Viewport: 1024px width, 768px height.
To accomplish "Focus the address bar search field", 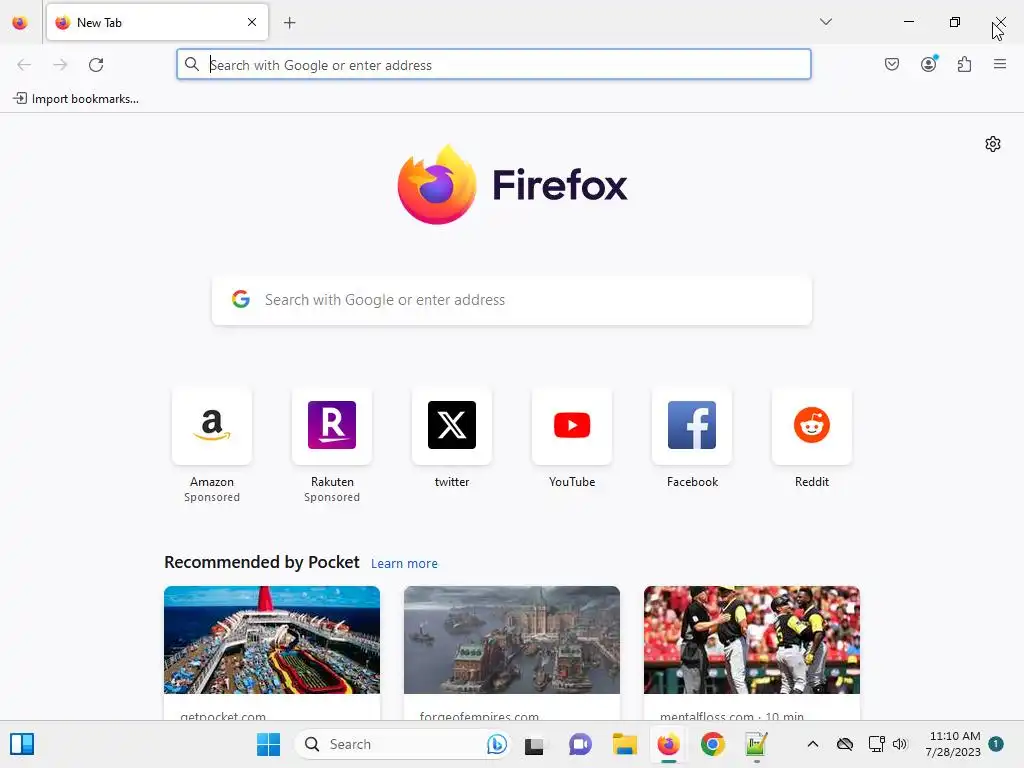I will pyautogui.click(x=494, y=64).
